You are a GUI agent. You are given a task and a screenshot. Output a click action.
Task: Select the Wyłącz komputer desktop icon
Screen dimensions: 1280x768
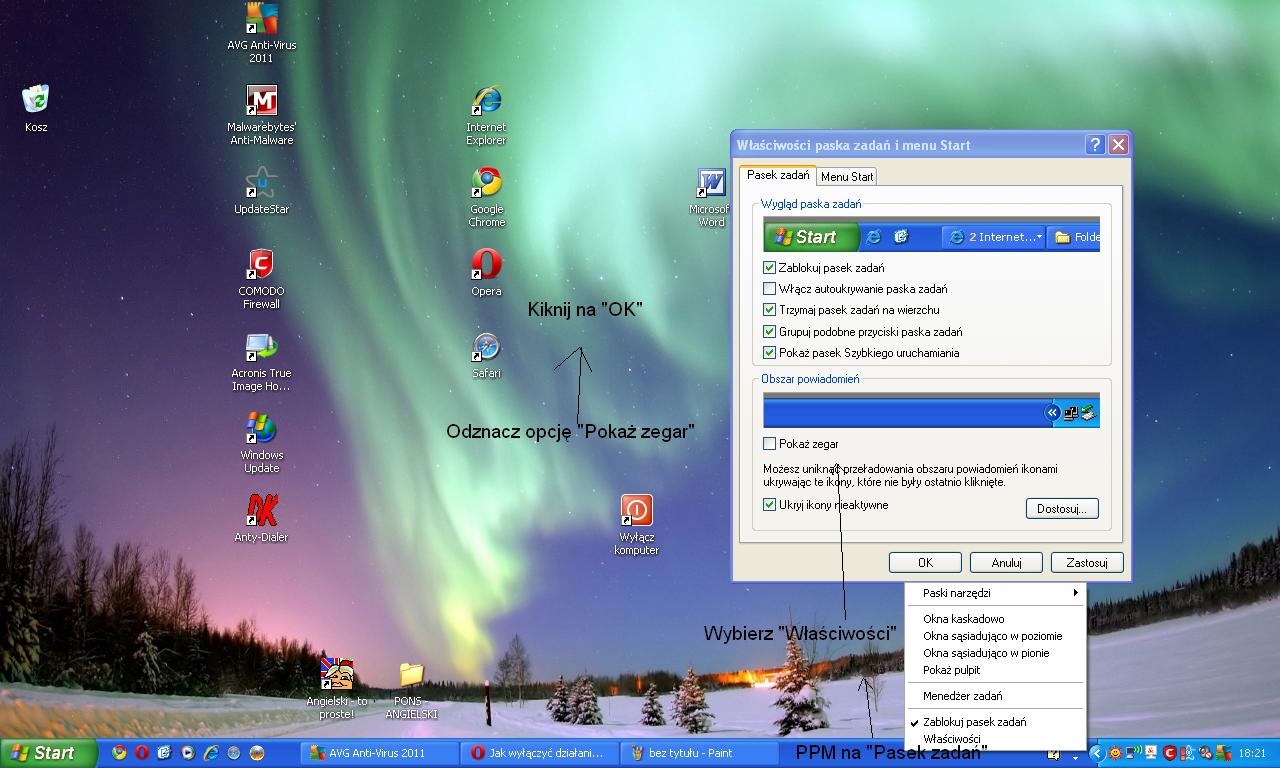pos(636,525)
